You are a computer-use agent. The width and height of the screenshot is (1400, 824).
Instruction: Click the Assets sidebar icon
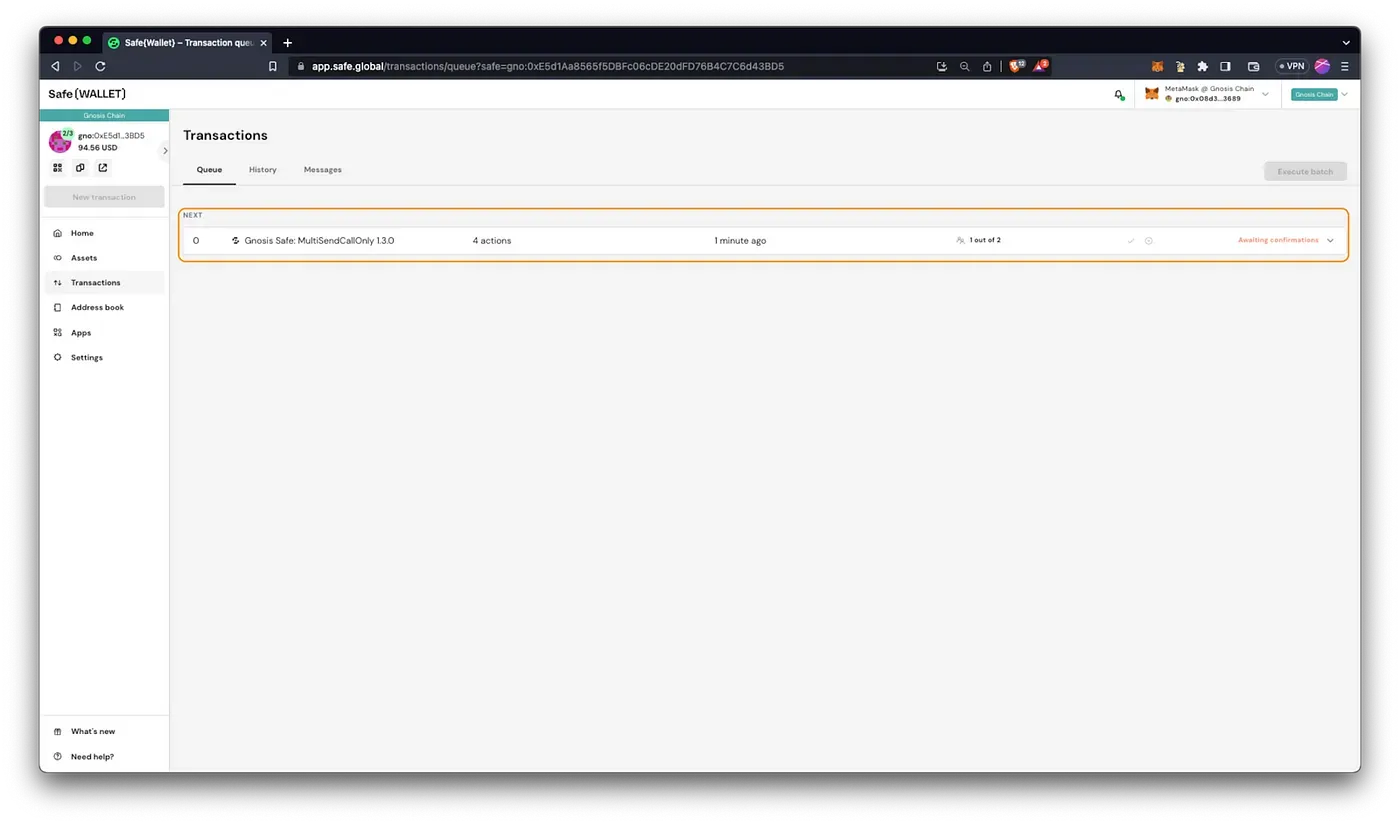coord(58,258)
